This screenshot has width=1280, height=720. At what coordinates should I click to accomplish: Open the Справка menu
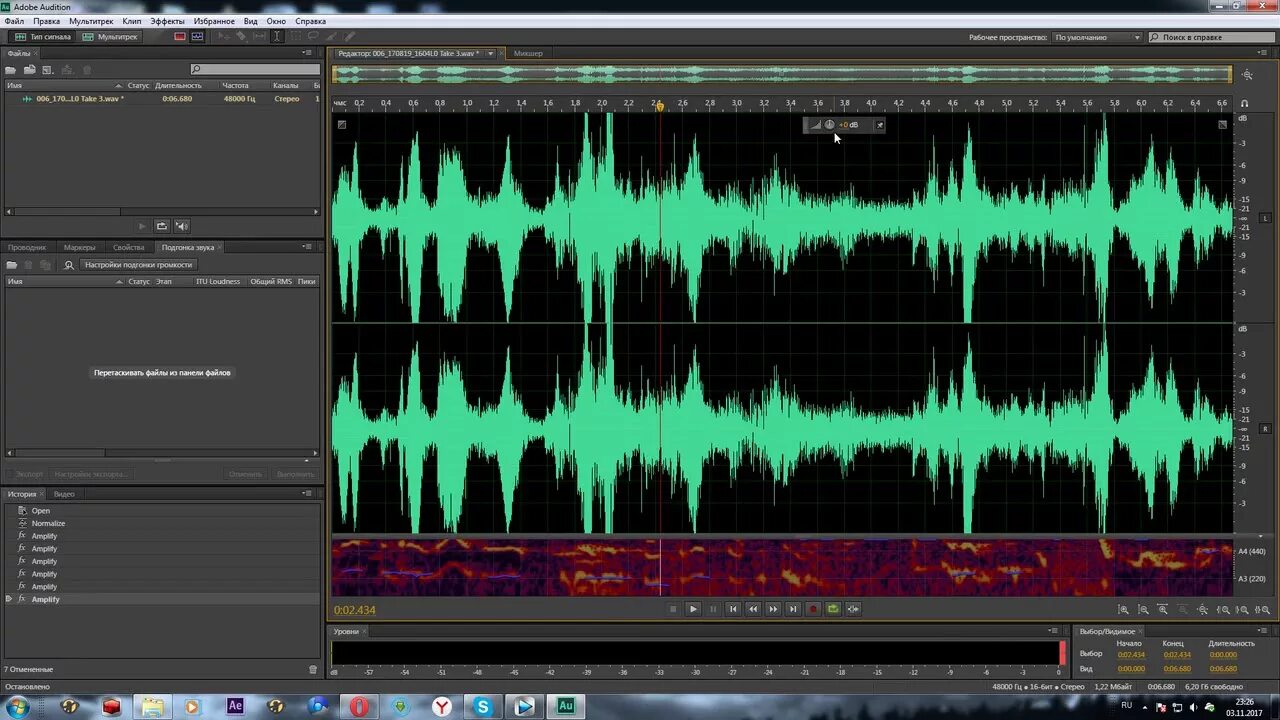click(x=310, y=21)
